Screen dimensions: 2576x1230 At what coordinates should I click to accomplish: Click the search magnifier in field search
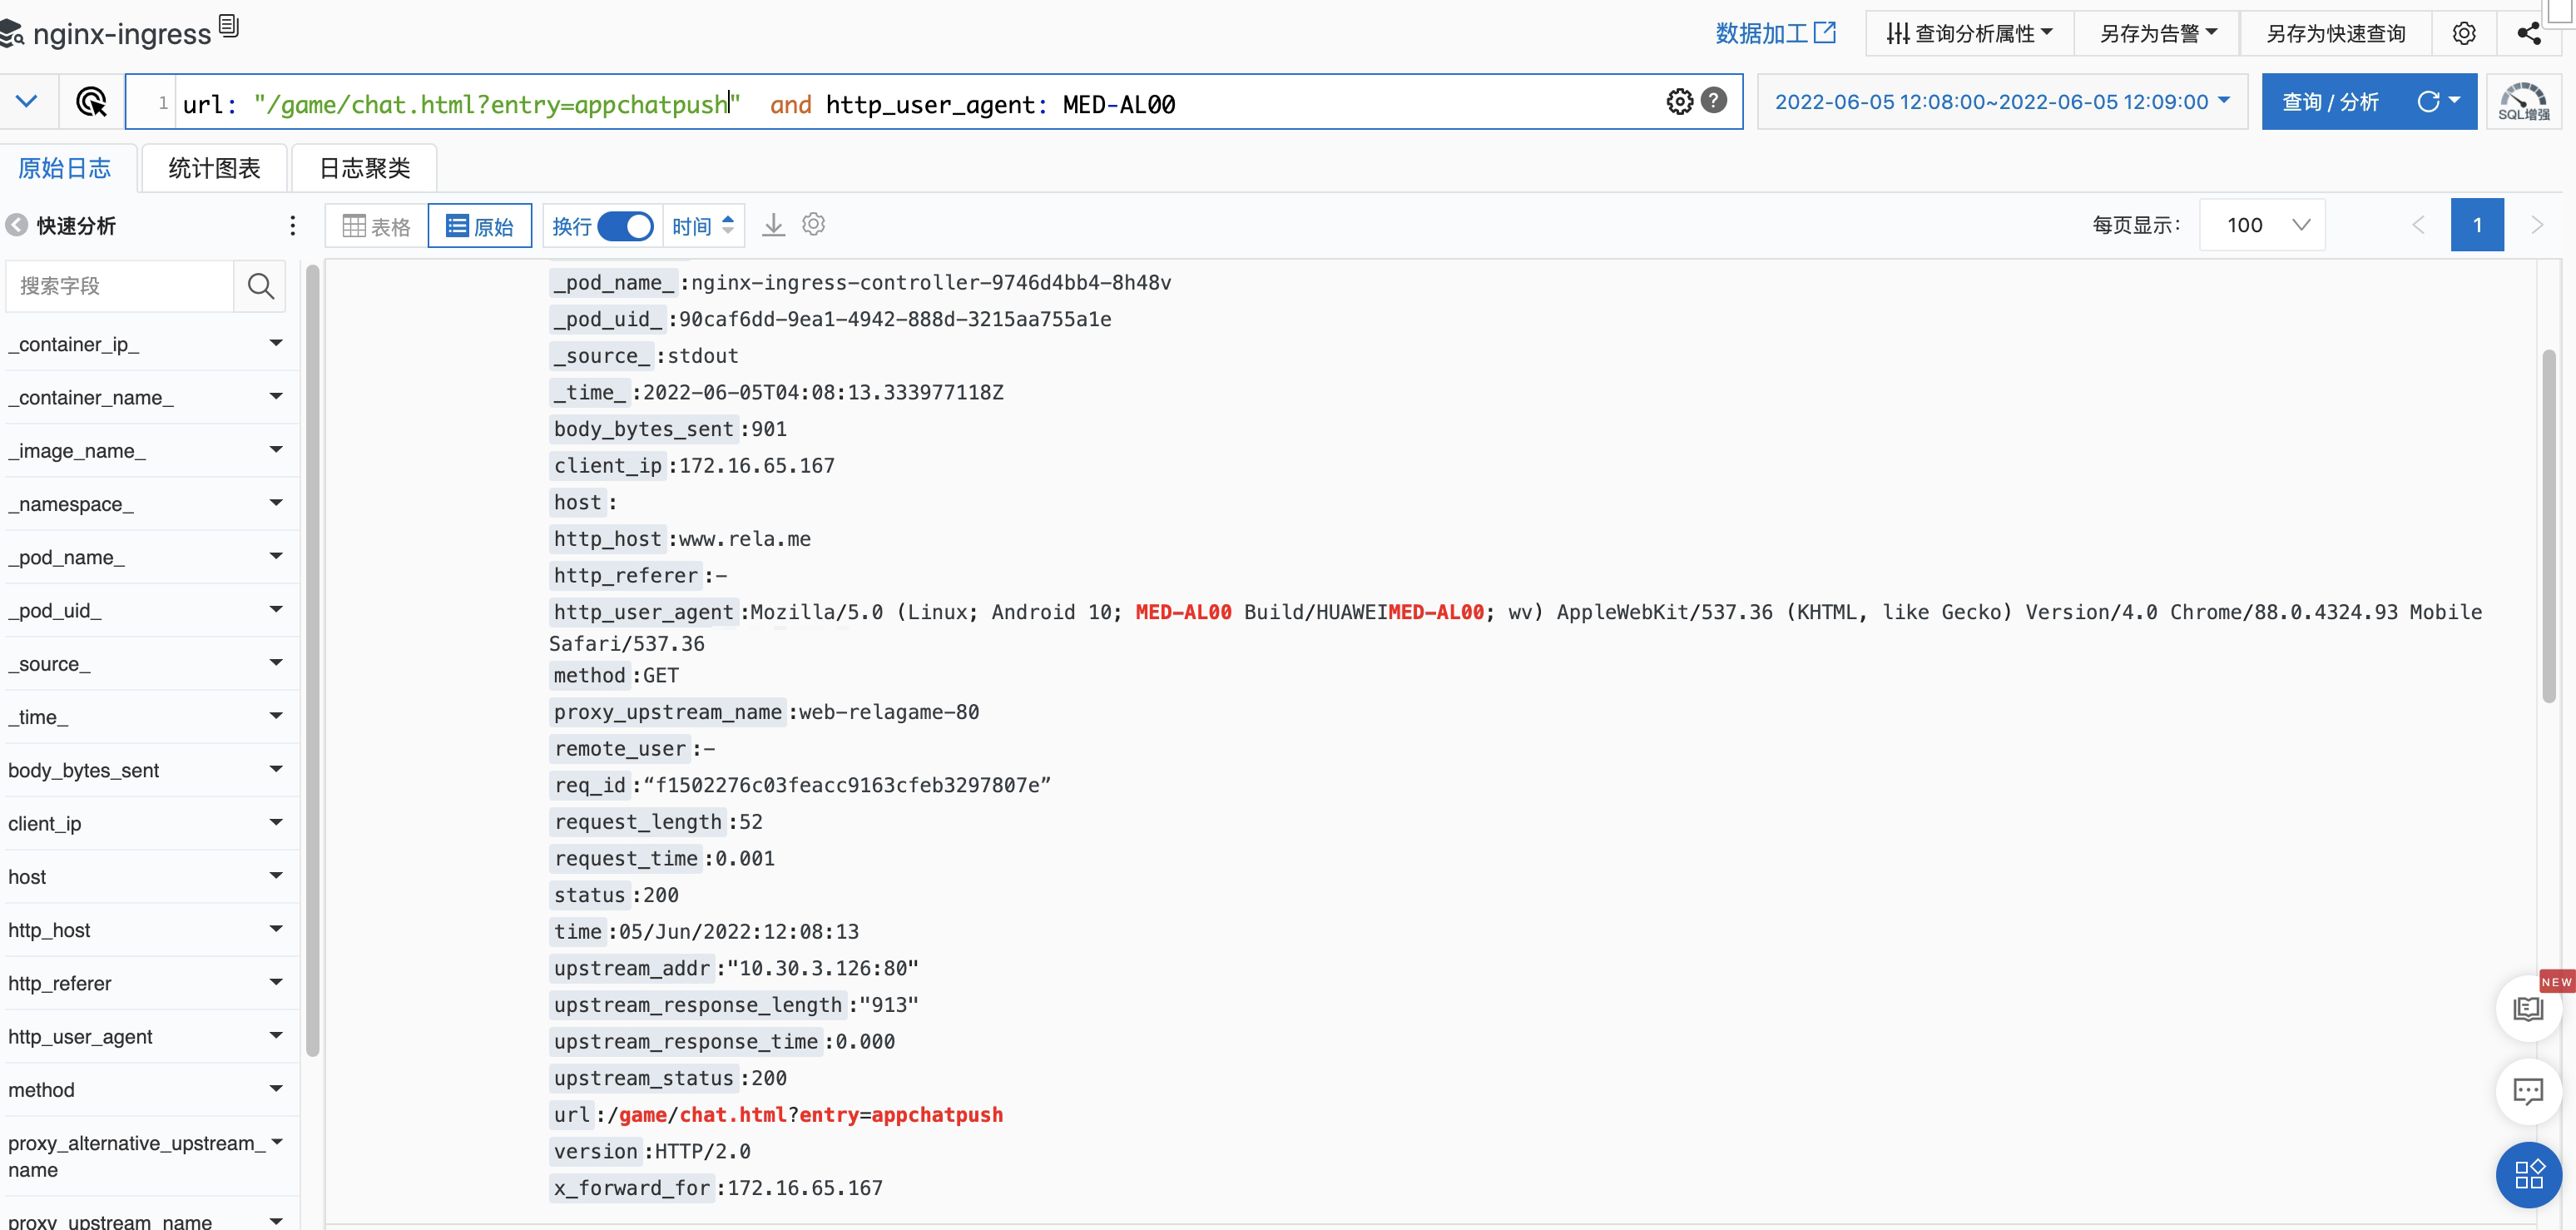pos(260,286)
